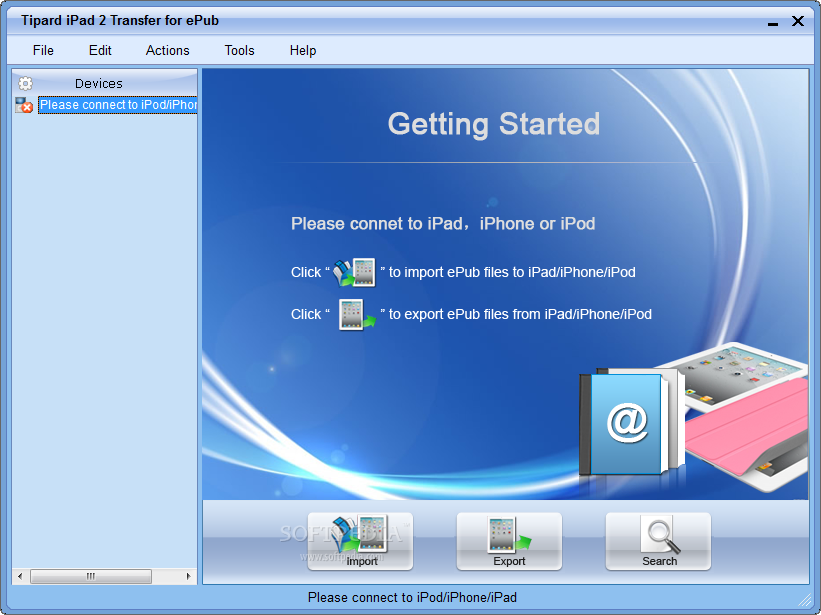Minimize the Tipard window

point(773,22)
